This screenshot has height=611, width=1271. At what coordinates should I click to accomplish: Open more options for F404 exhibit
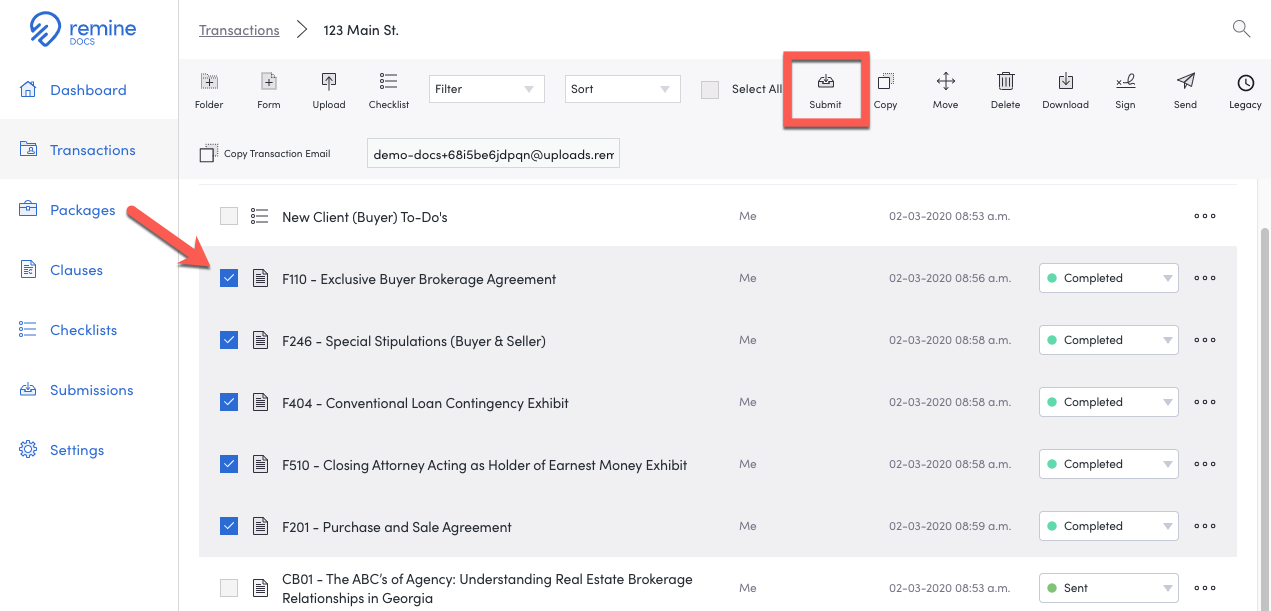1205,402
